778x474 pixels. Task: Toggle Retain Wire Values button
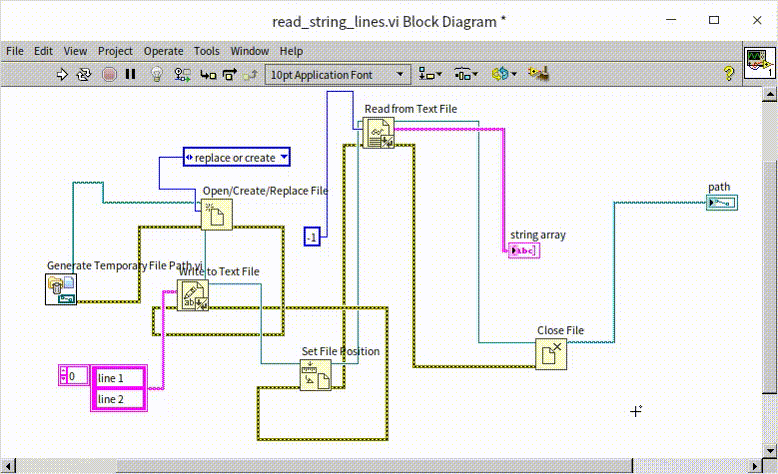pyautogui.click(x=182, y=74)
